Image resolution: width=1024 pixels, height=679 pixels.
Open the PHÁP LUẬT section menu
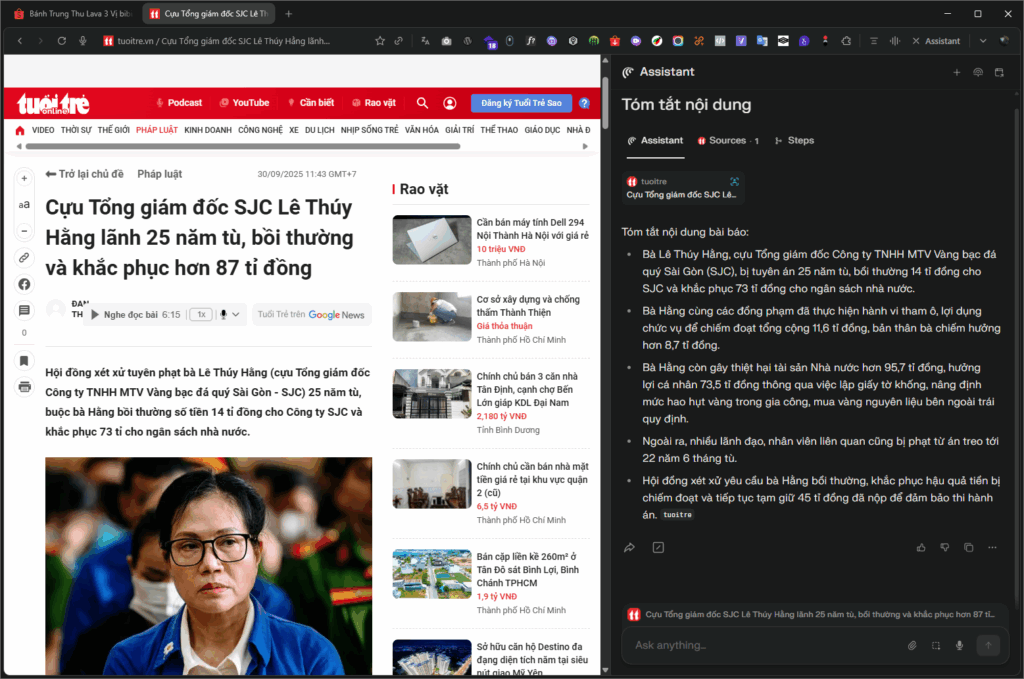tap(157, 129)
